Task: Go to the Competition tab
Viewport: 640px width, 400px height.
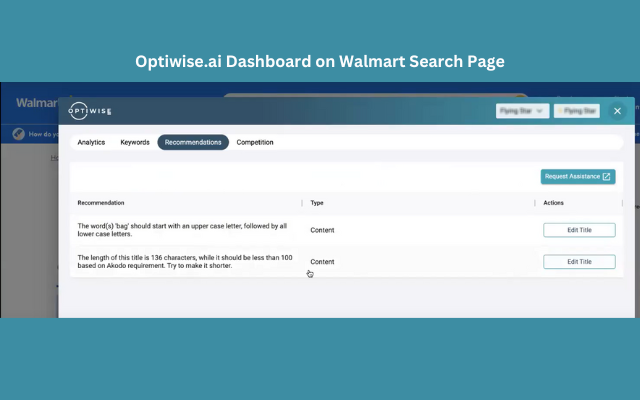Action: [255, 142]
